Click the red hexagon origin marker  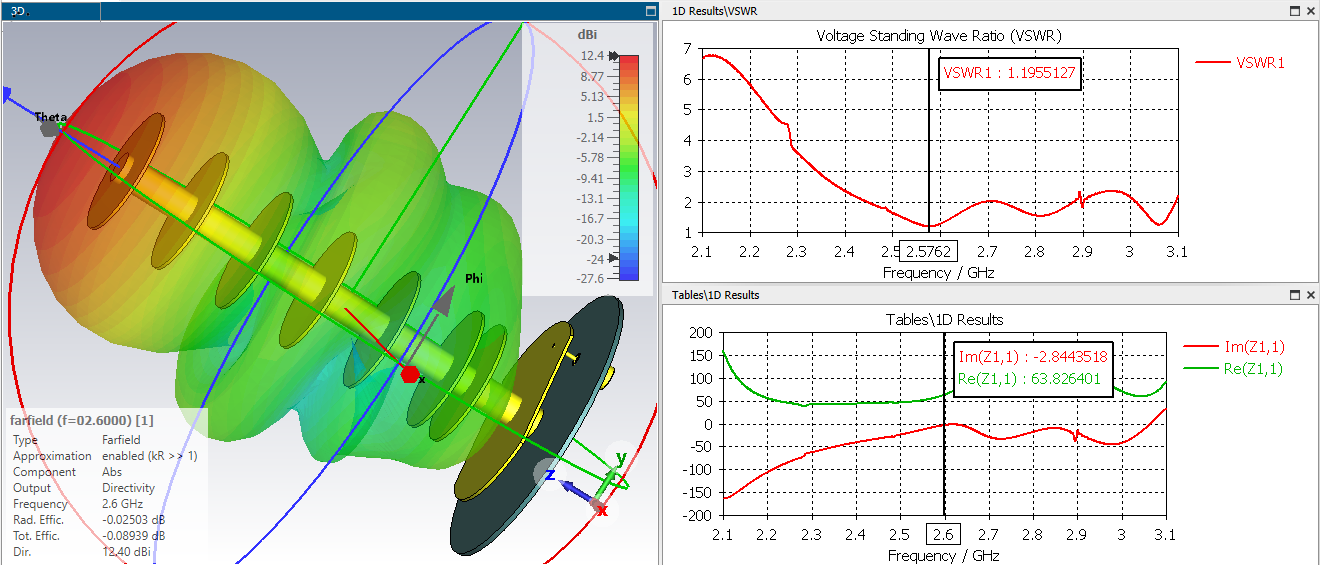[409, 375]
